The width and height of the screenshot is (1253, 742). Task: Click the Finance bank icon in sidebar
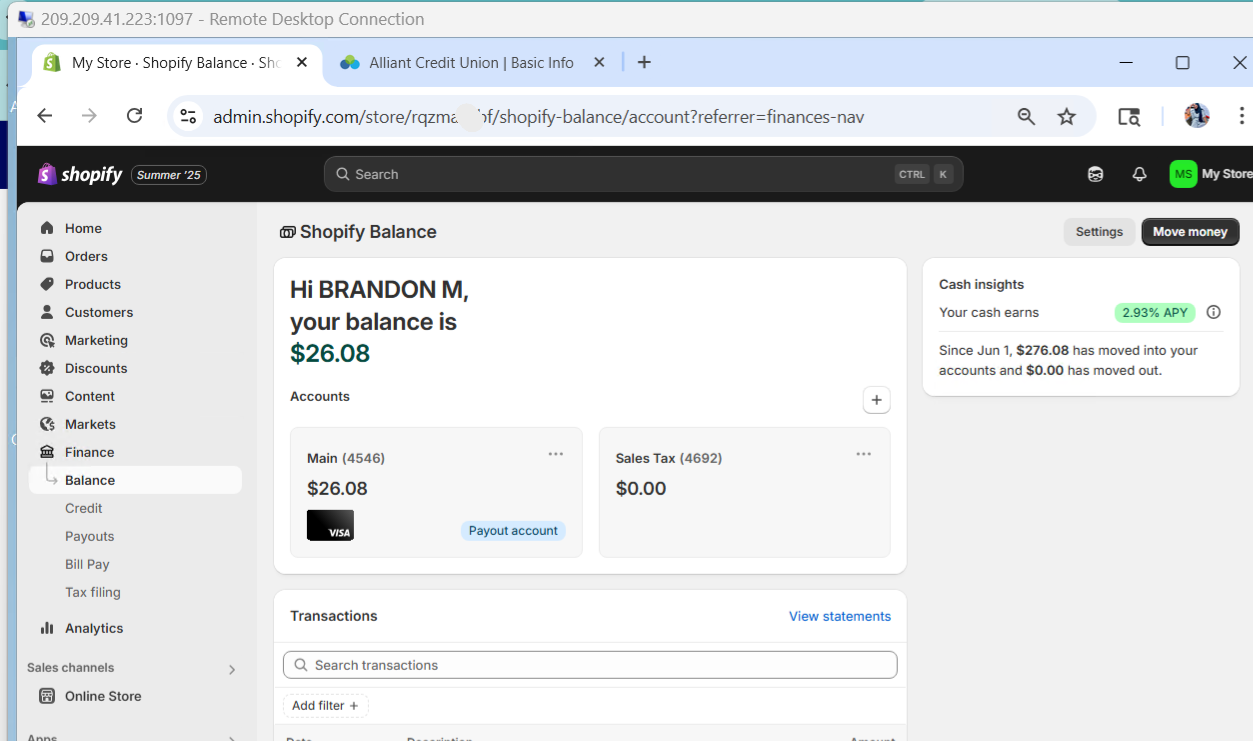tap(47, 452)
